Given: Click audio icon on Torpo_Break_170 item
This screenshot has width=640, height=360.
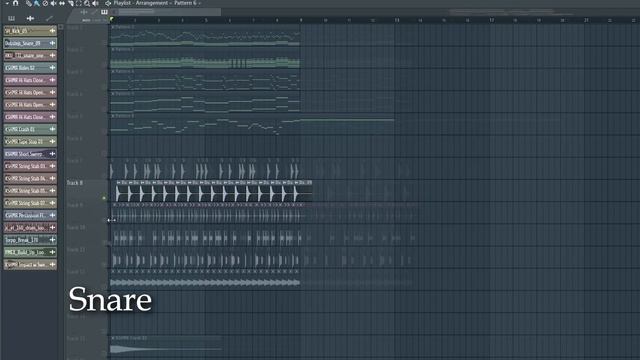Looking at the screenshot, I should [52, 240].
